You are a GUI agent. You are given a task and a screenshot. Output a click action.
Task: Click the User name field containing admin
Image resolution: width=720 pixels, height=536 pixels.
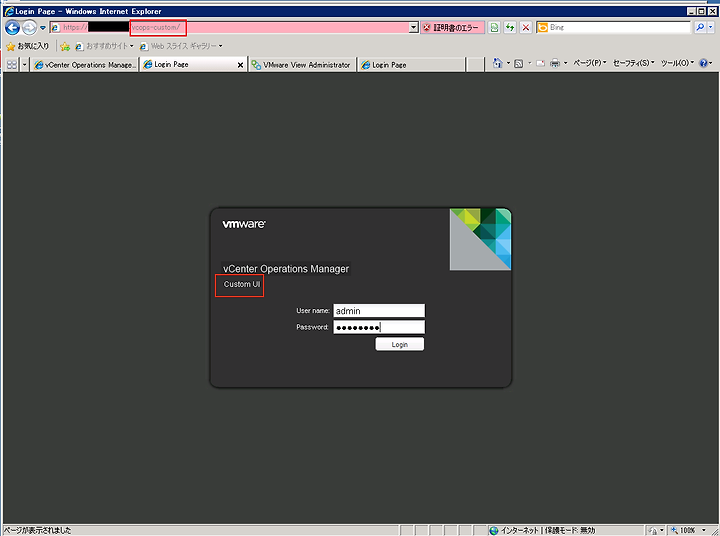[379, 311]
